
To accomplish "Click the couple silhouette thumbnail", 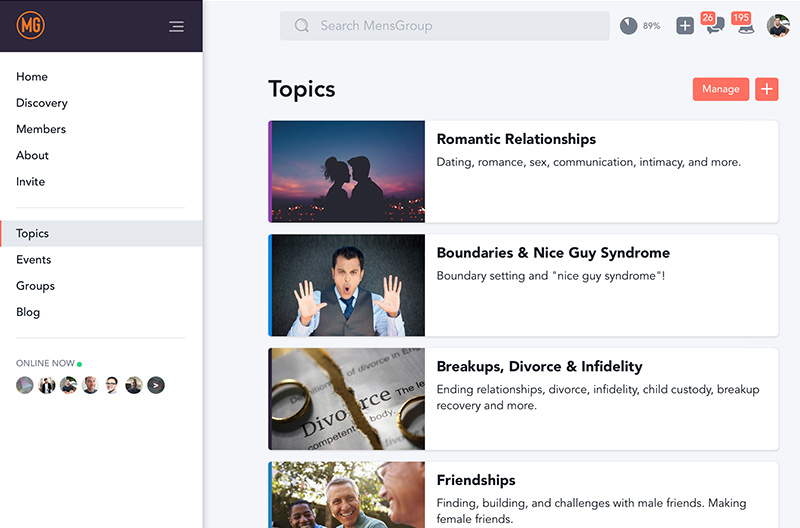I will pos(348,171).
